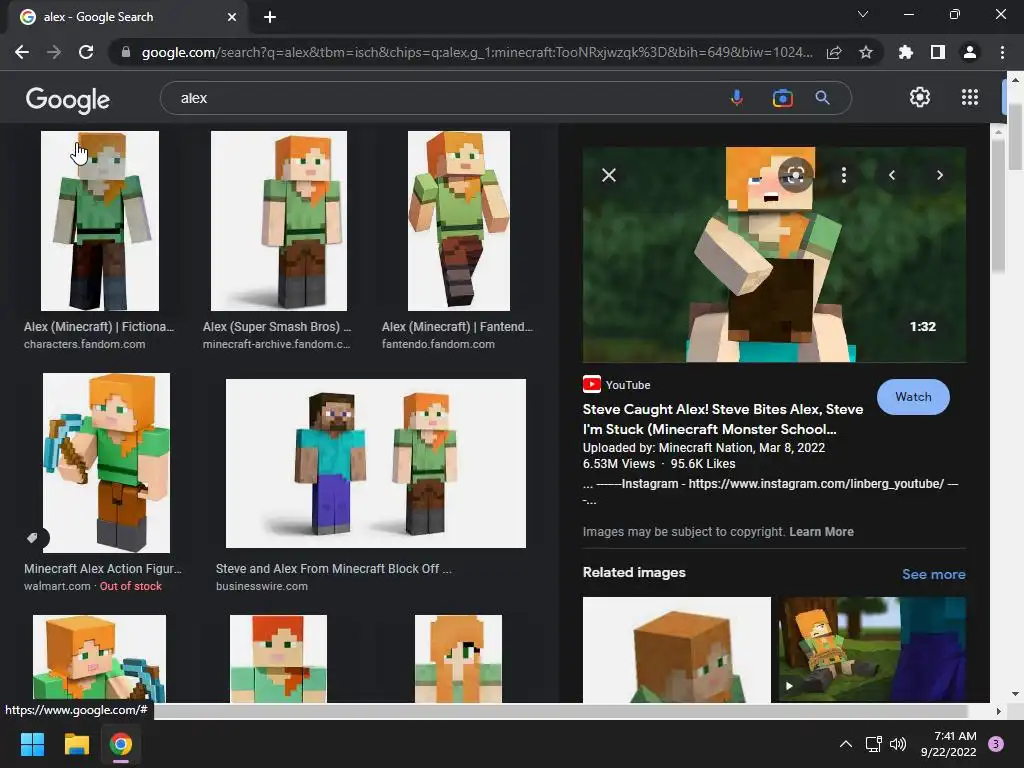Screen dimensions: 1024x768
Task: Open Minecraft Alex Action Figure image
Action: tap(106, 463)
